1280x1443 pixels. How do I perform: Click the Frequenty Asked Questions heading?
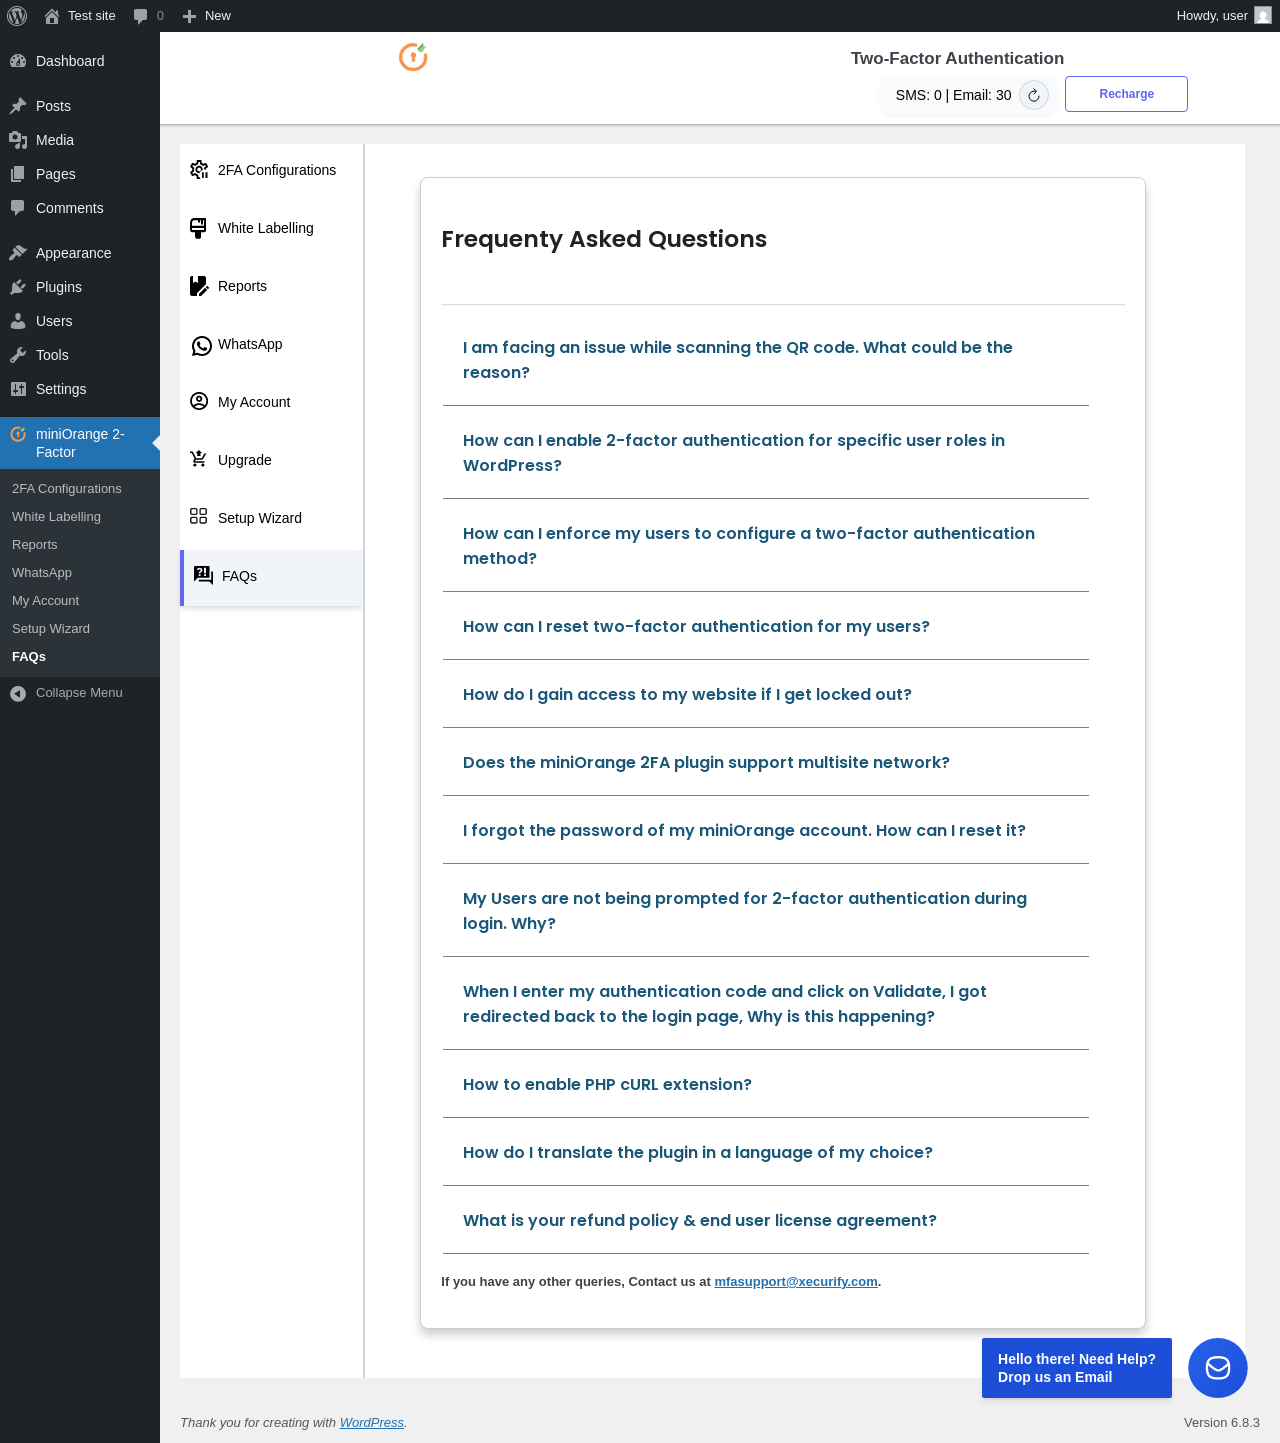[x=604, y=239]
